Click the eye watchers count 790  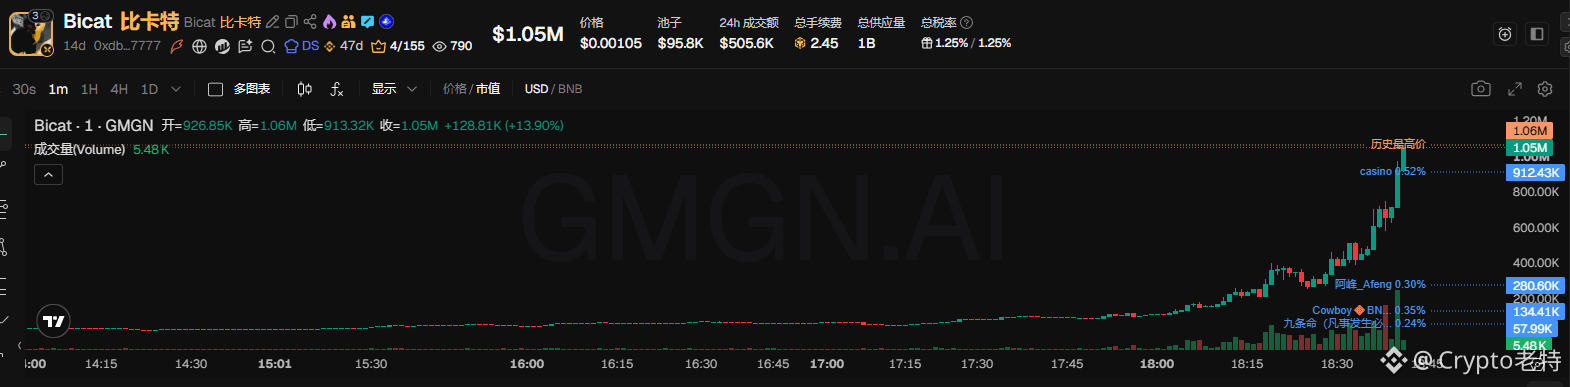453,46
